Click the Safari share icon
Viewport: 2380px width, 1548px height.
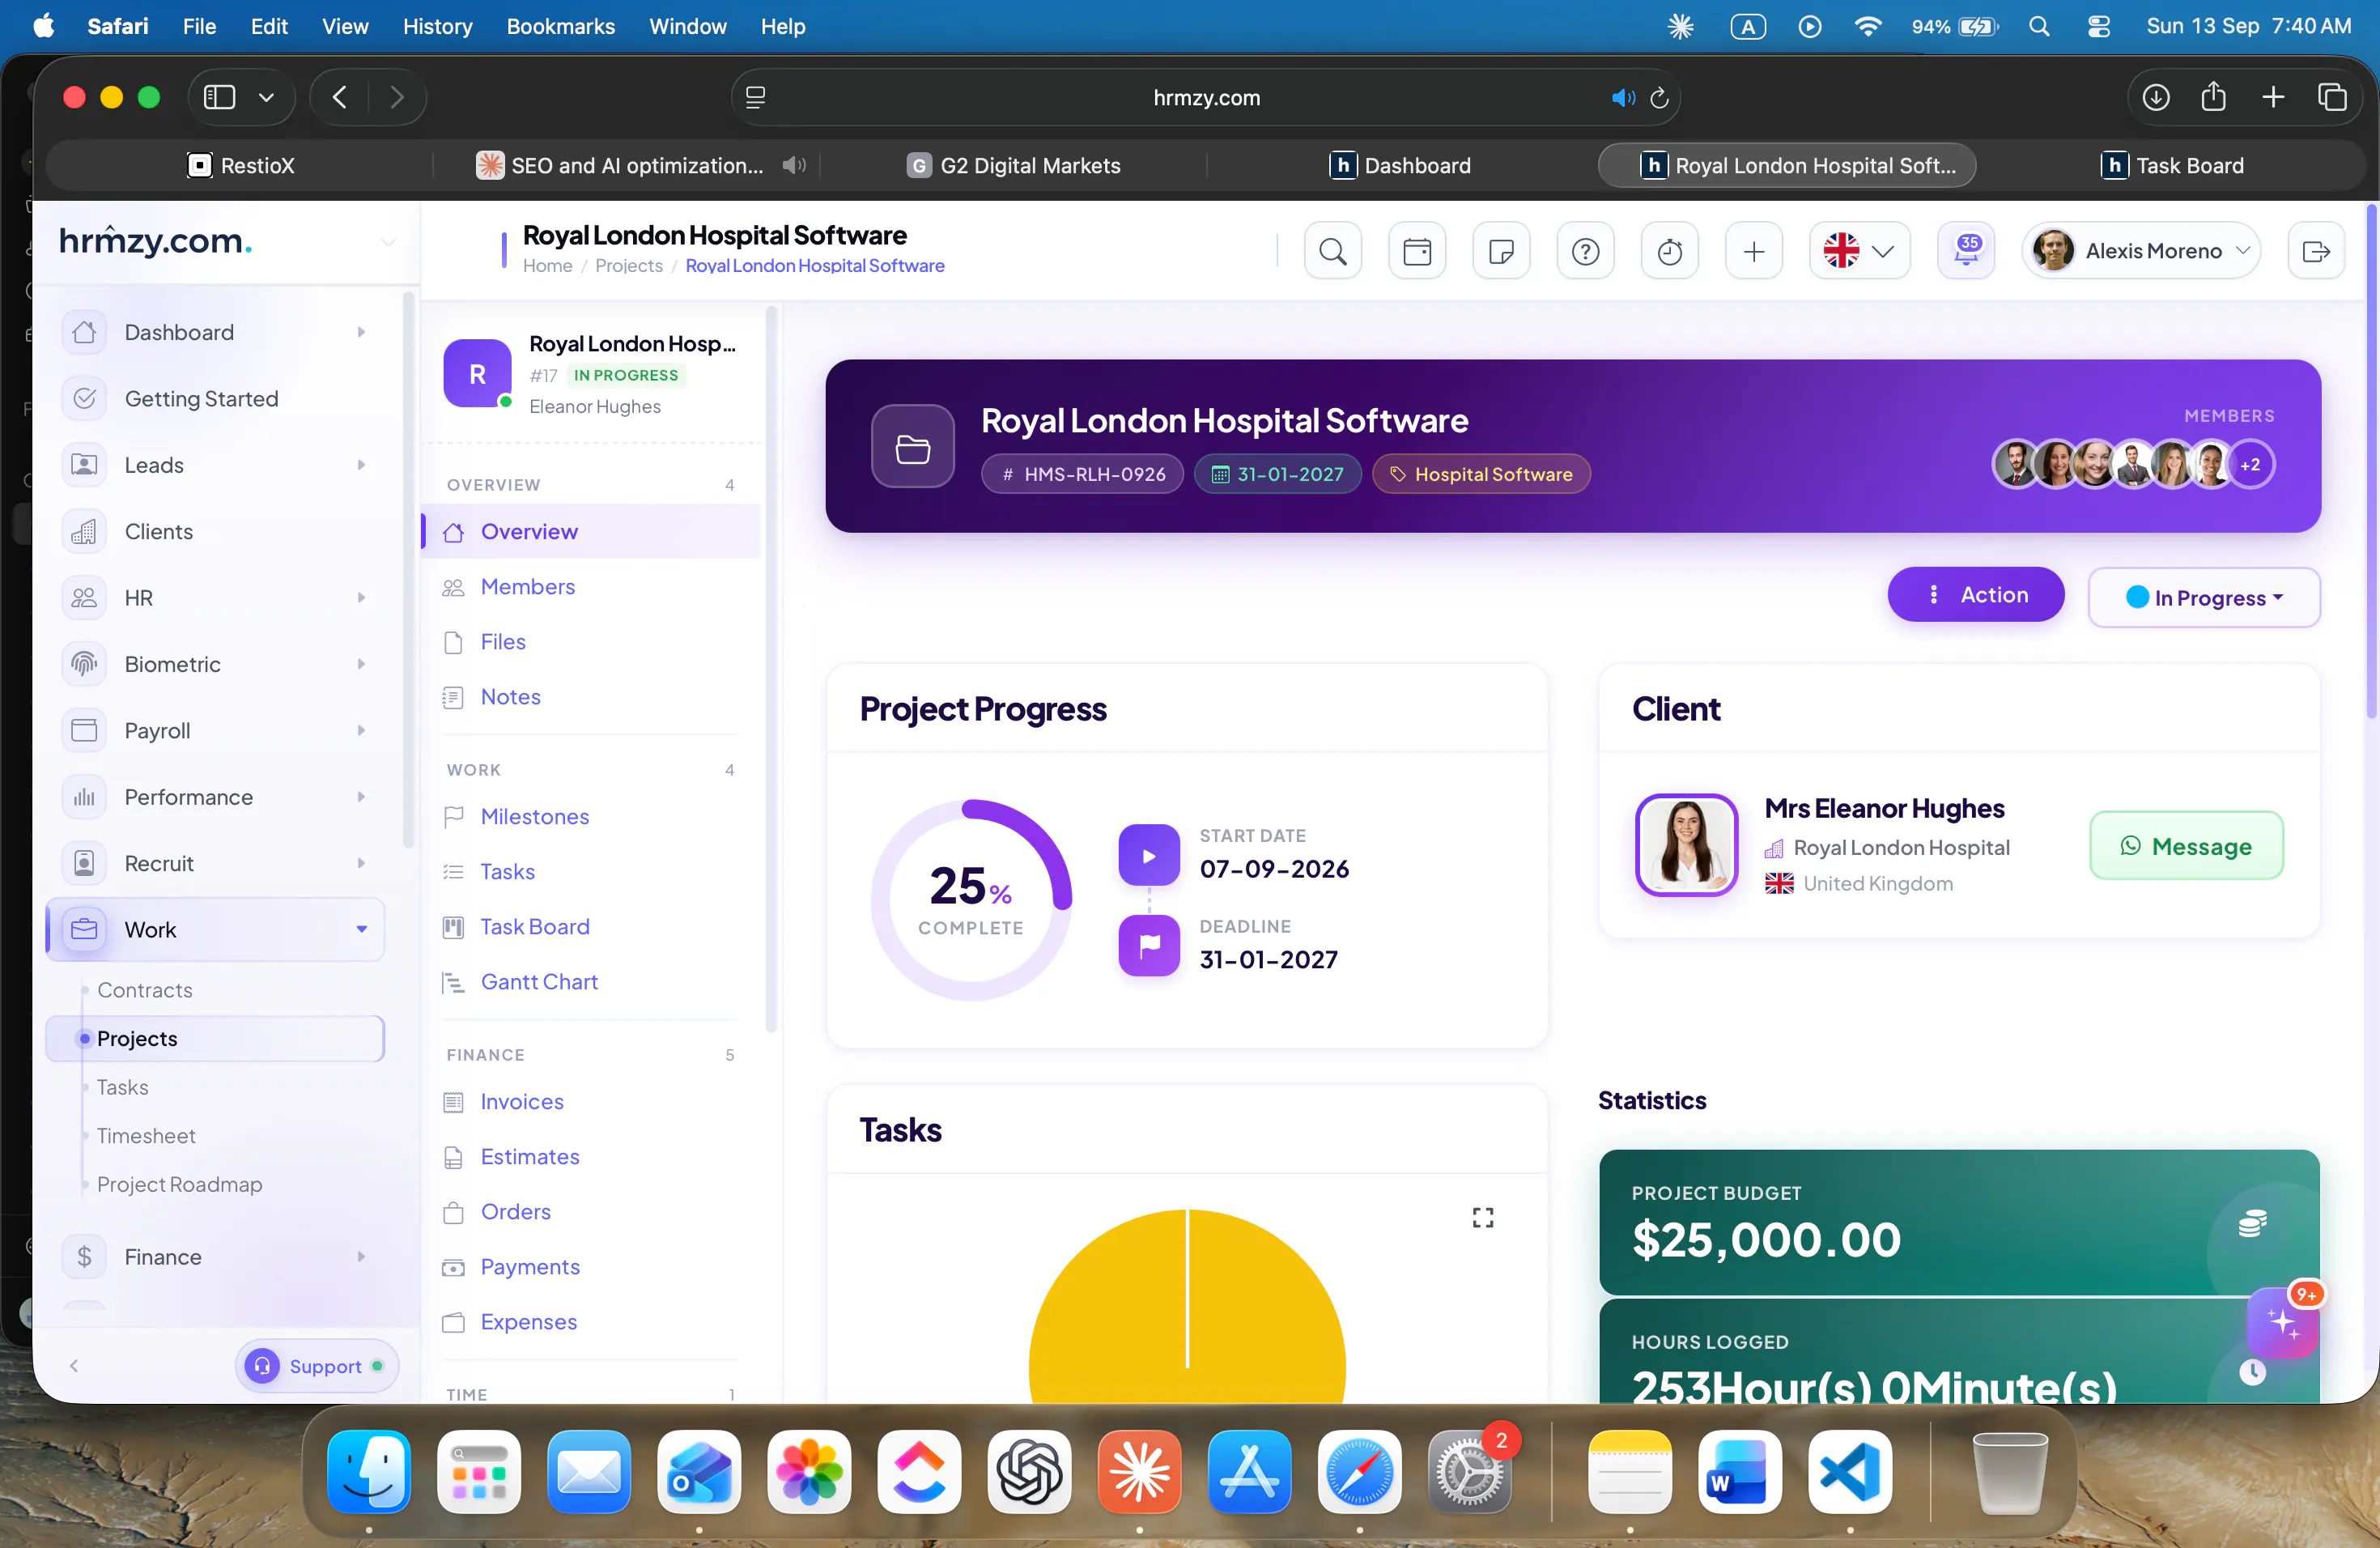(2213, 96)
